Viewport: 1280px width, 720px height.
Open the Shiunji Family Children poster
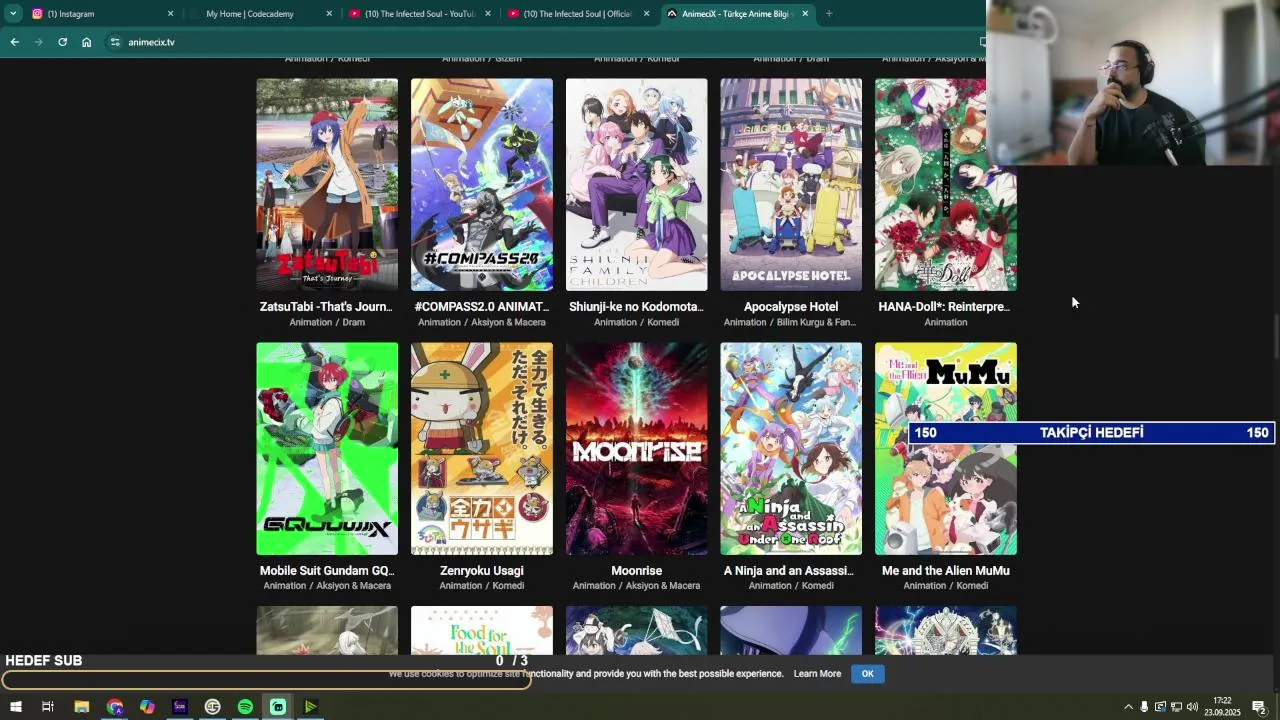[x=636, y=185]
